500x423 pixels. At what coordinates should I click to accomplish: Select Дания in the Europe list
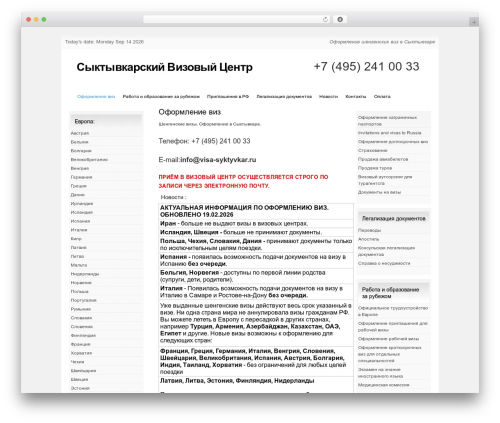pos(77,195)
